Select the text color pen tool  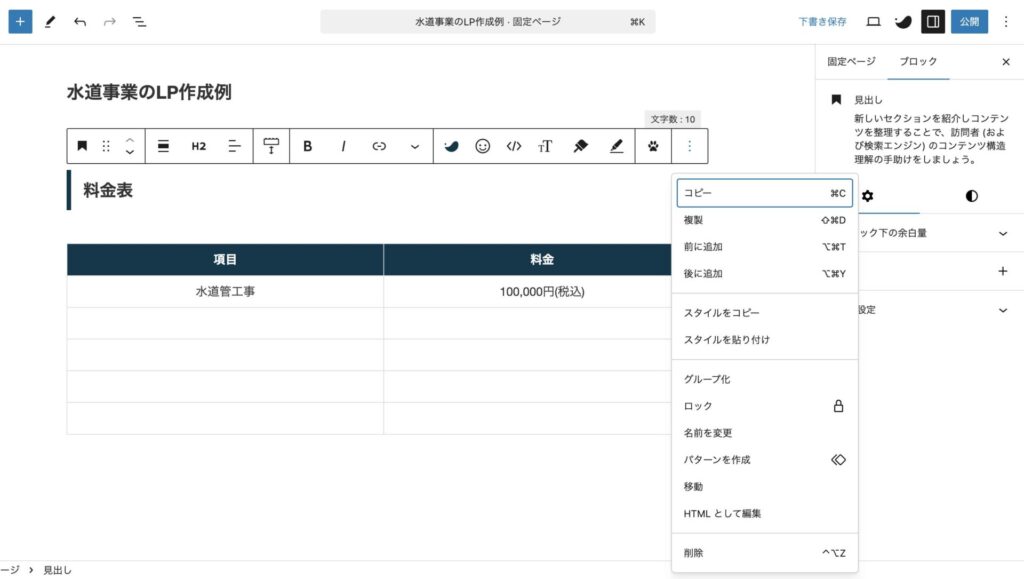pyautogui.click(x=616, y=146)
